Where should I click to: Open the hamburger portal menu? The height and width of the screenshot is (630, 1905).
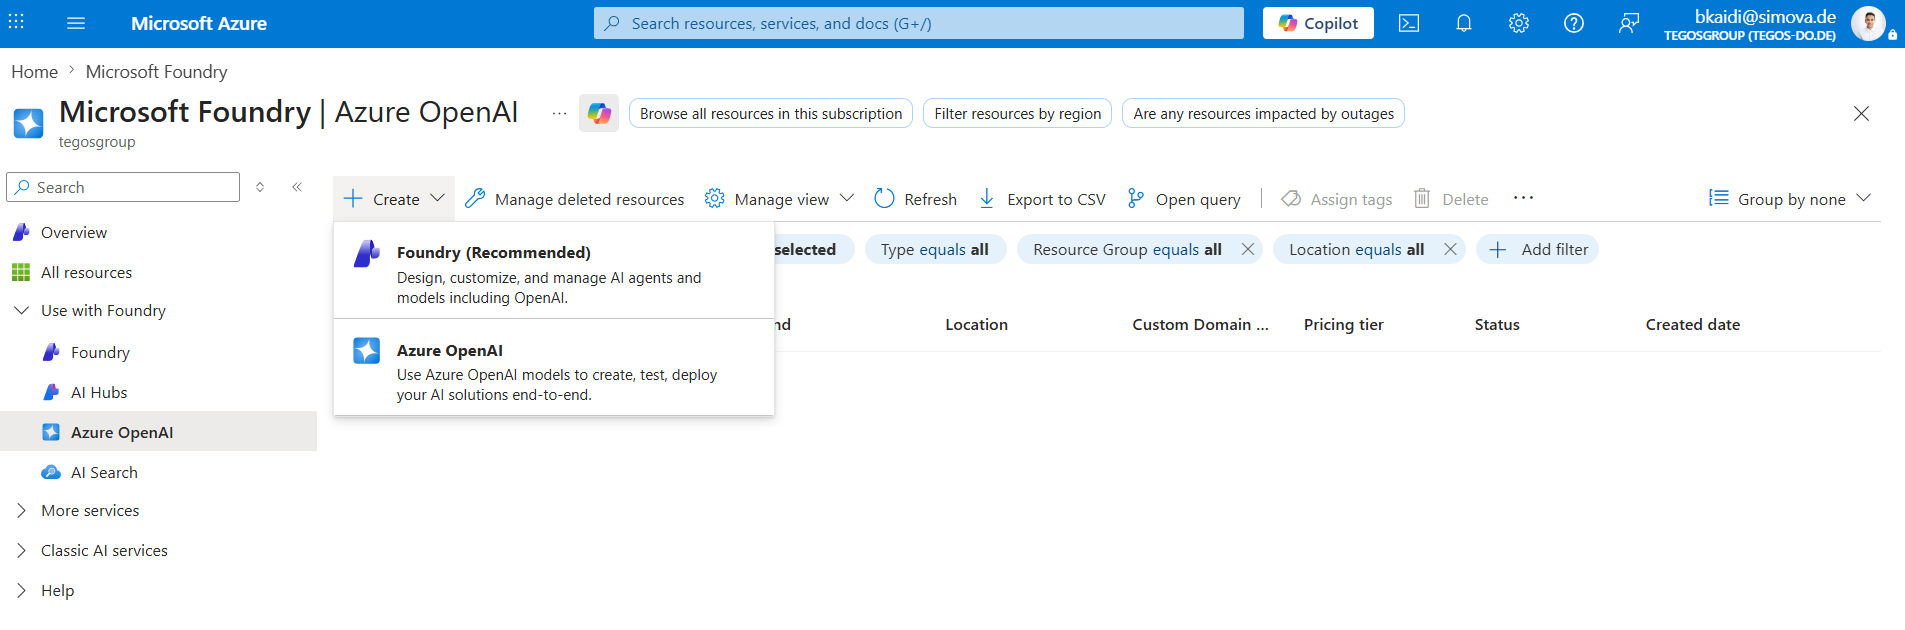pyautogui.click(x=76, y=23)
